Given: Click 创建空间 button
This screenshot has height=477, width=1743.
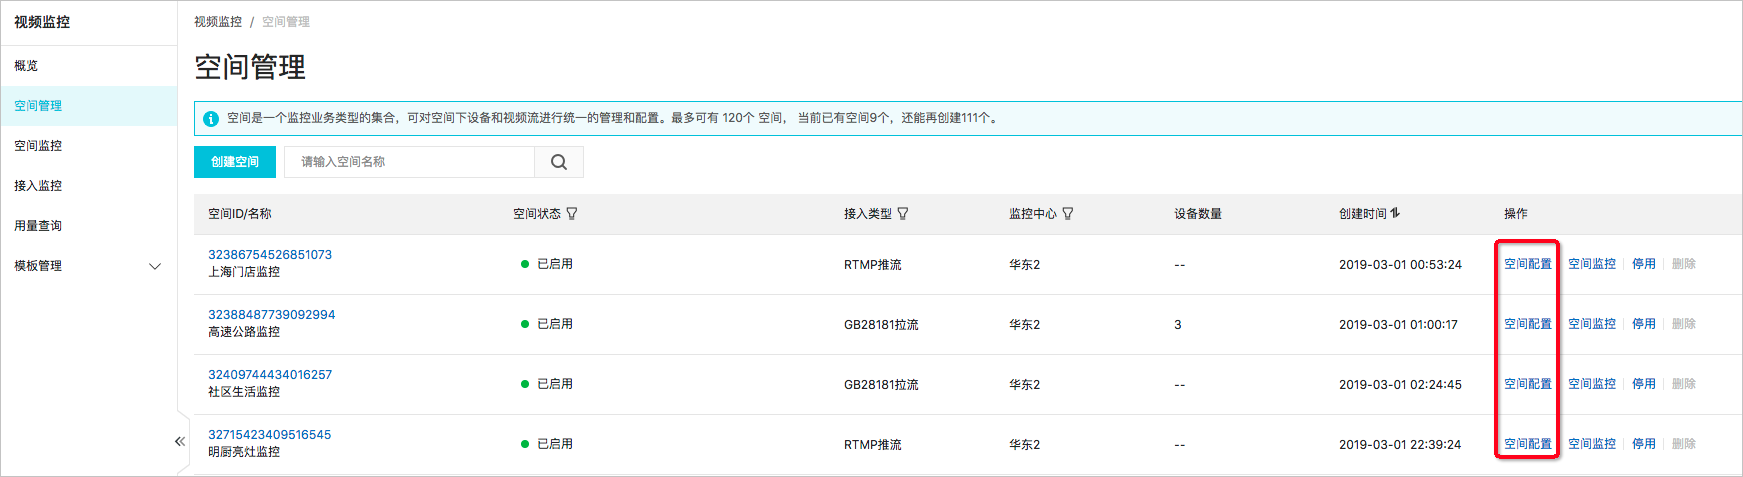Looking at the screenshot, I should pos(235,162).
